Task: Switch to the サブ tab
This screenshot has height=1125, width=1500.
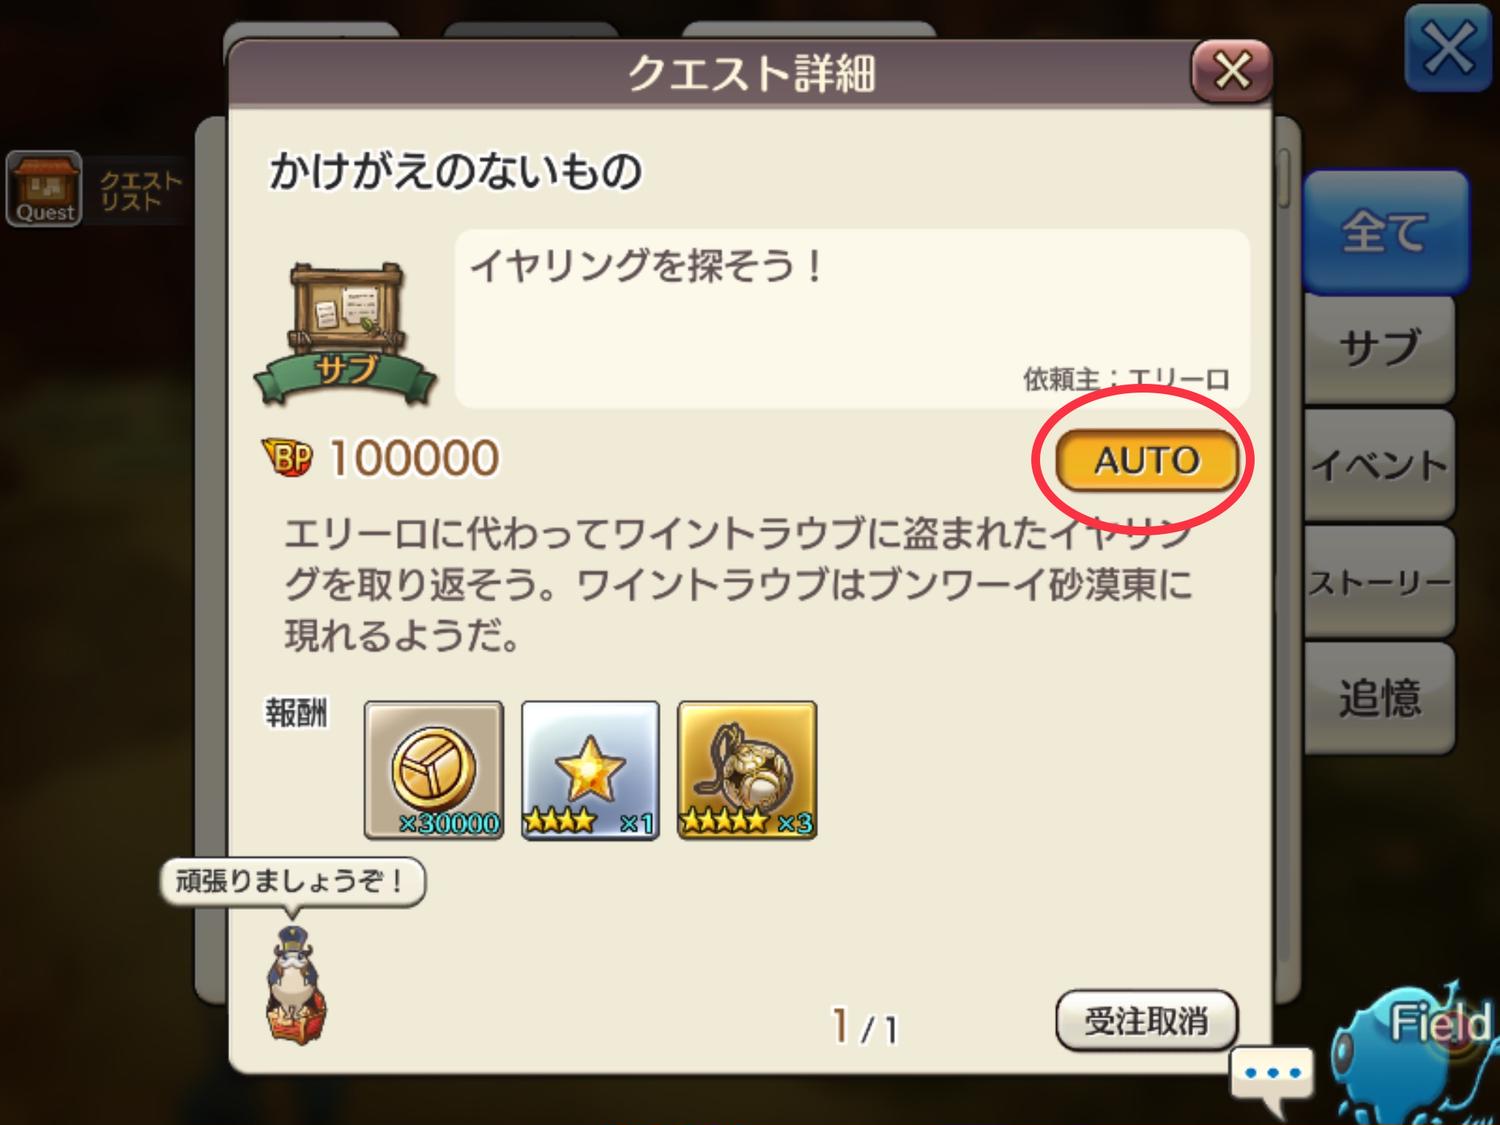Action: 1380,348
